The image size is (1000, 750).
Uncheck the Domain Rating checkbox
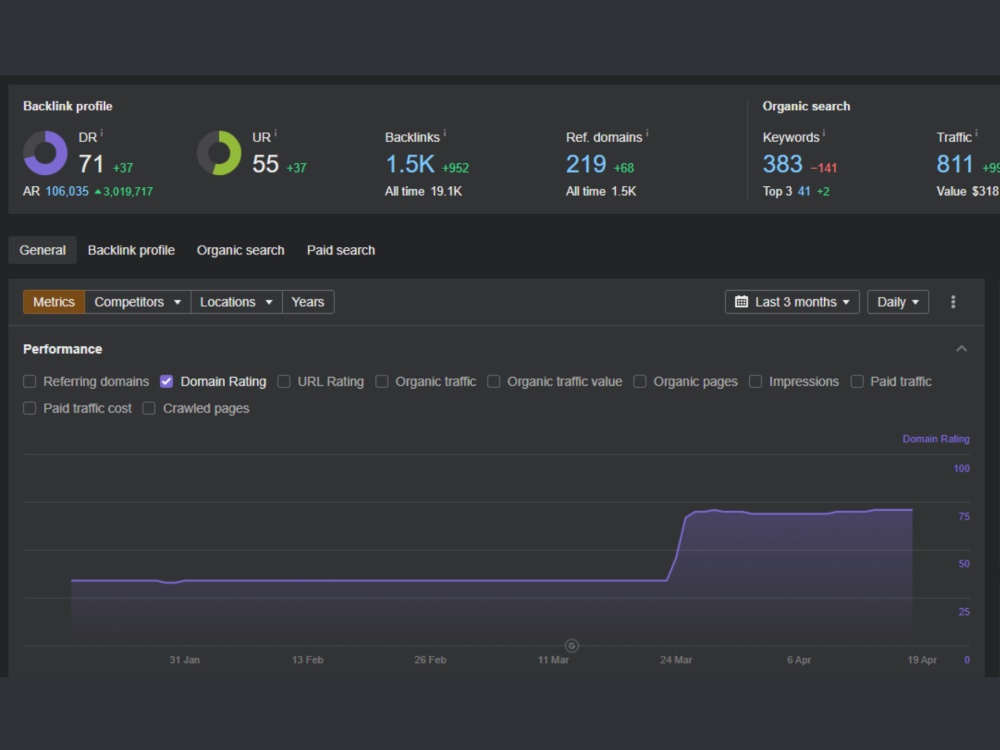pos(166,381)
